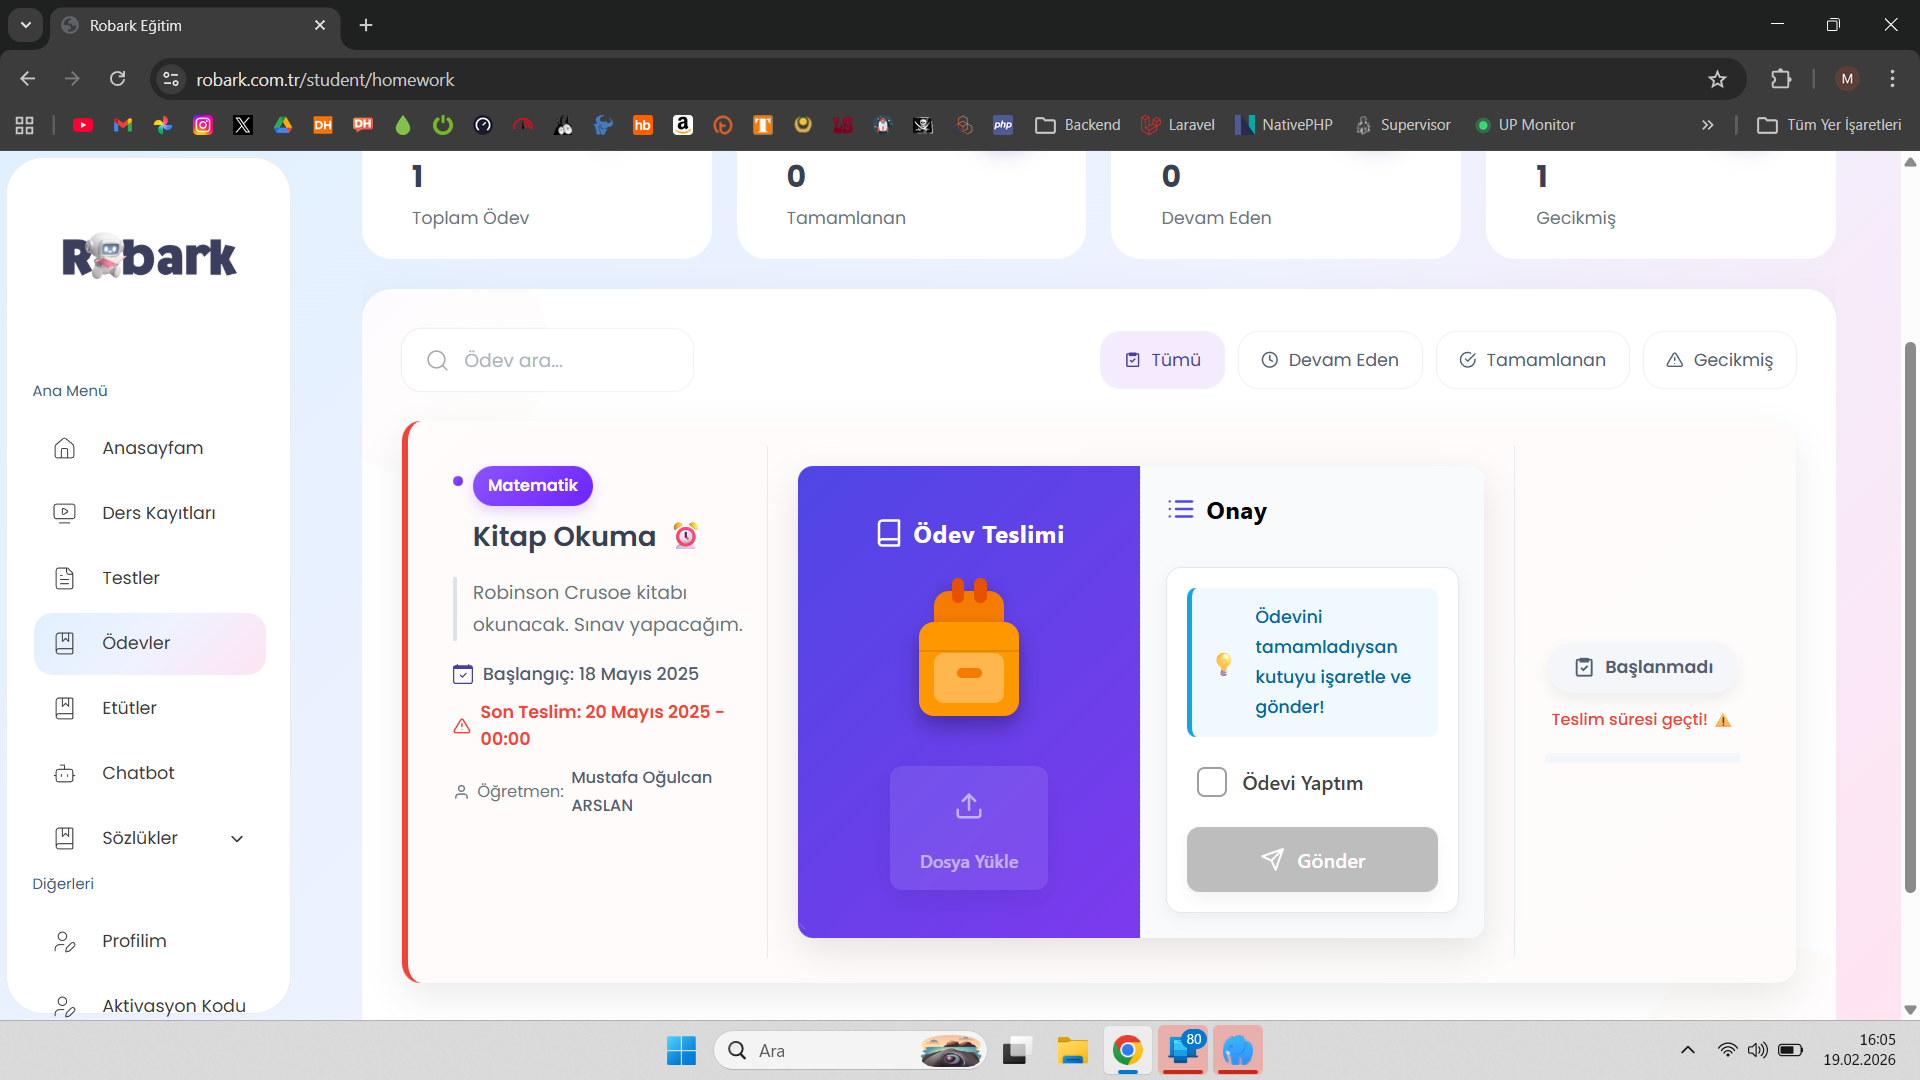
Task: Select the Devam Eden filter tab
Action: click(x=1330, y=360)
